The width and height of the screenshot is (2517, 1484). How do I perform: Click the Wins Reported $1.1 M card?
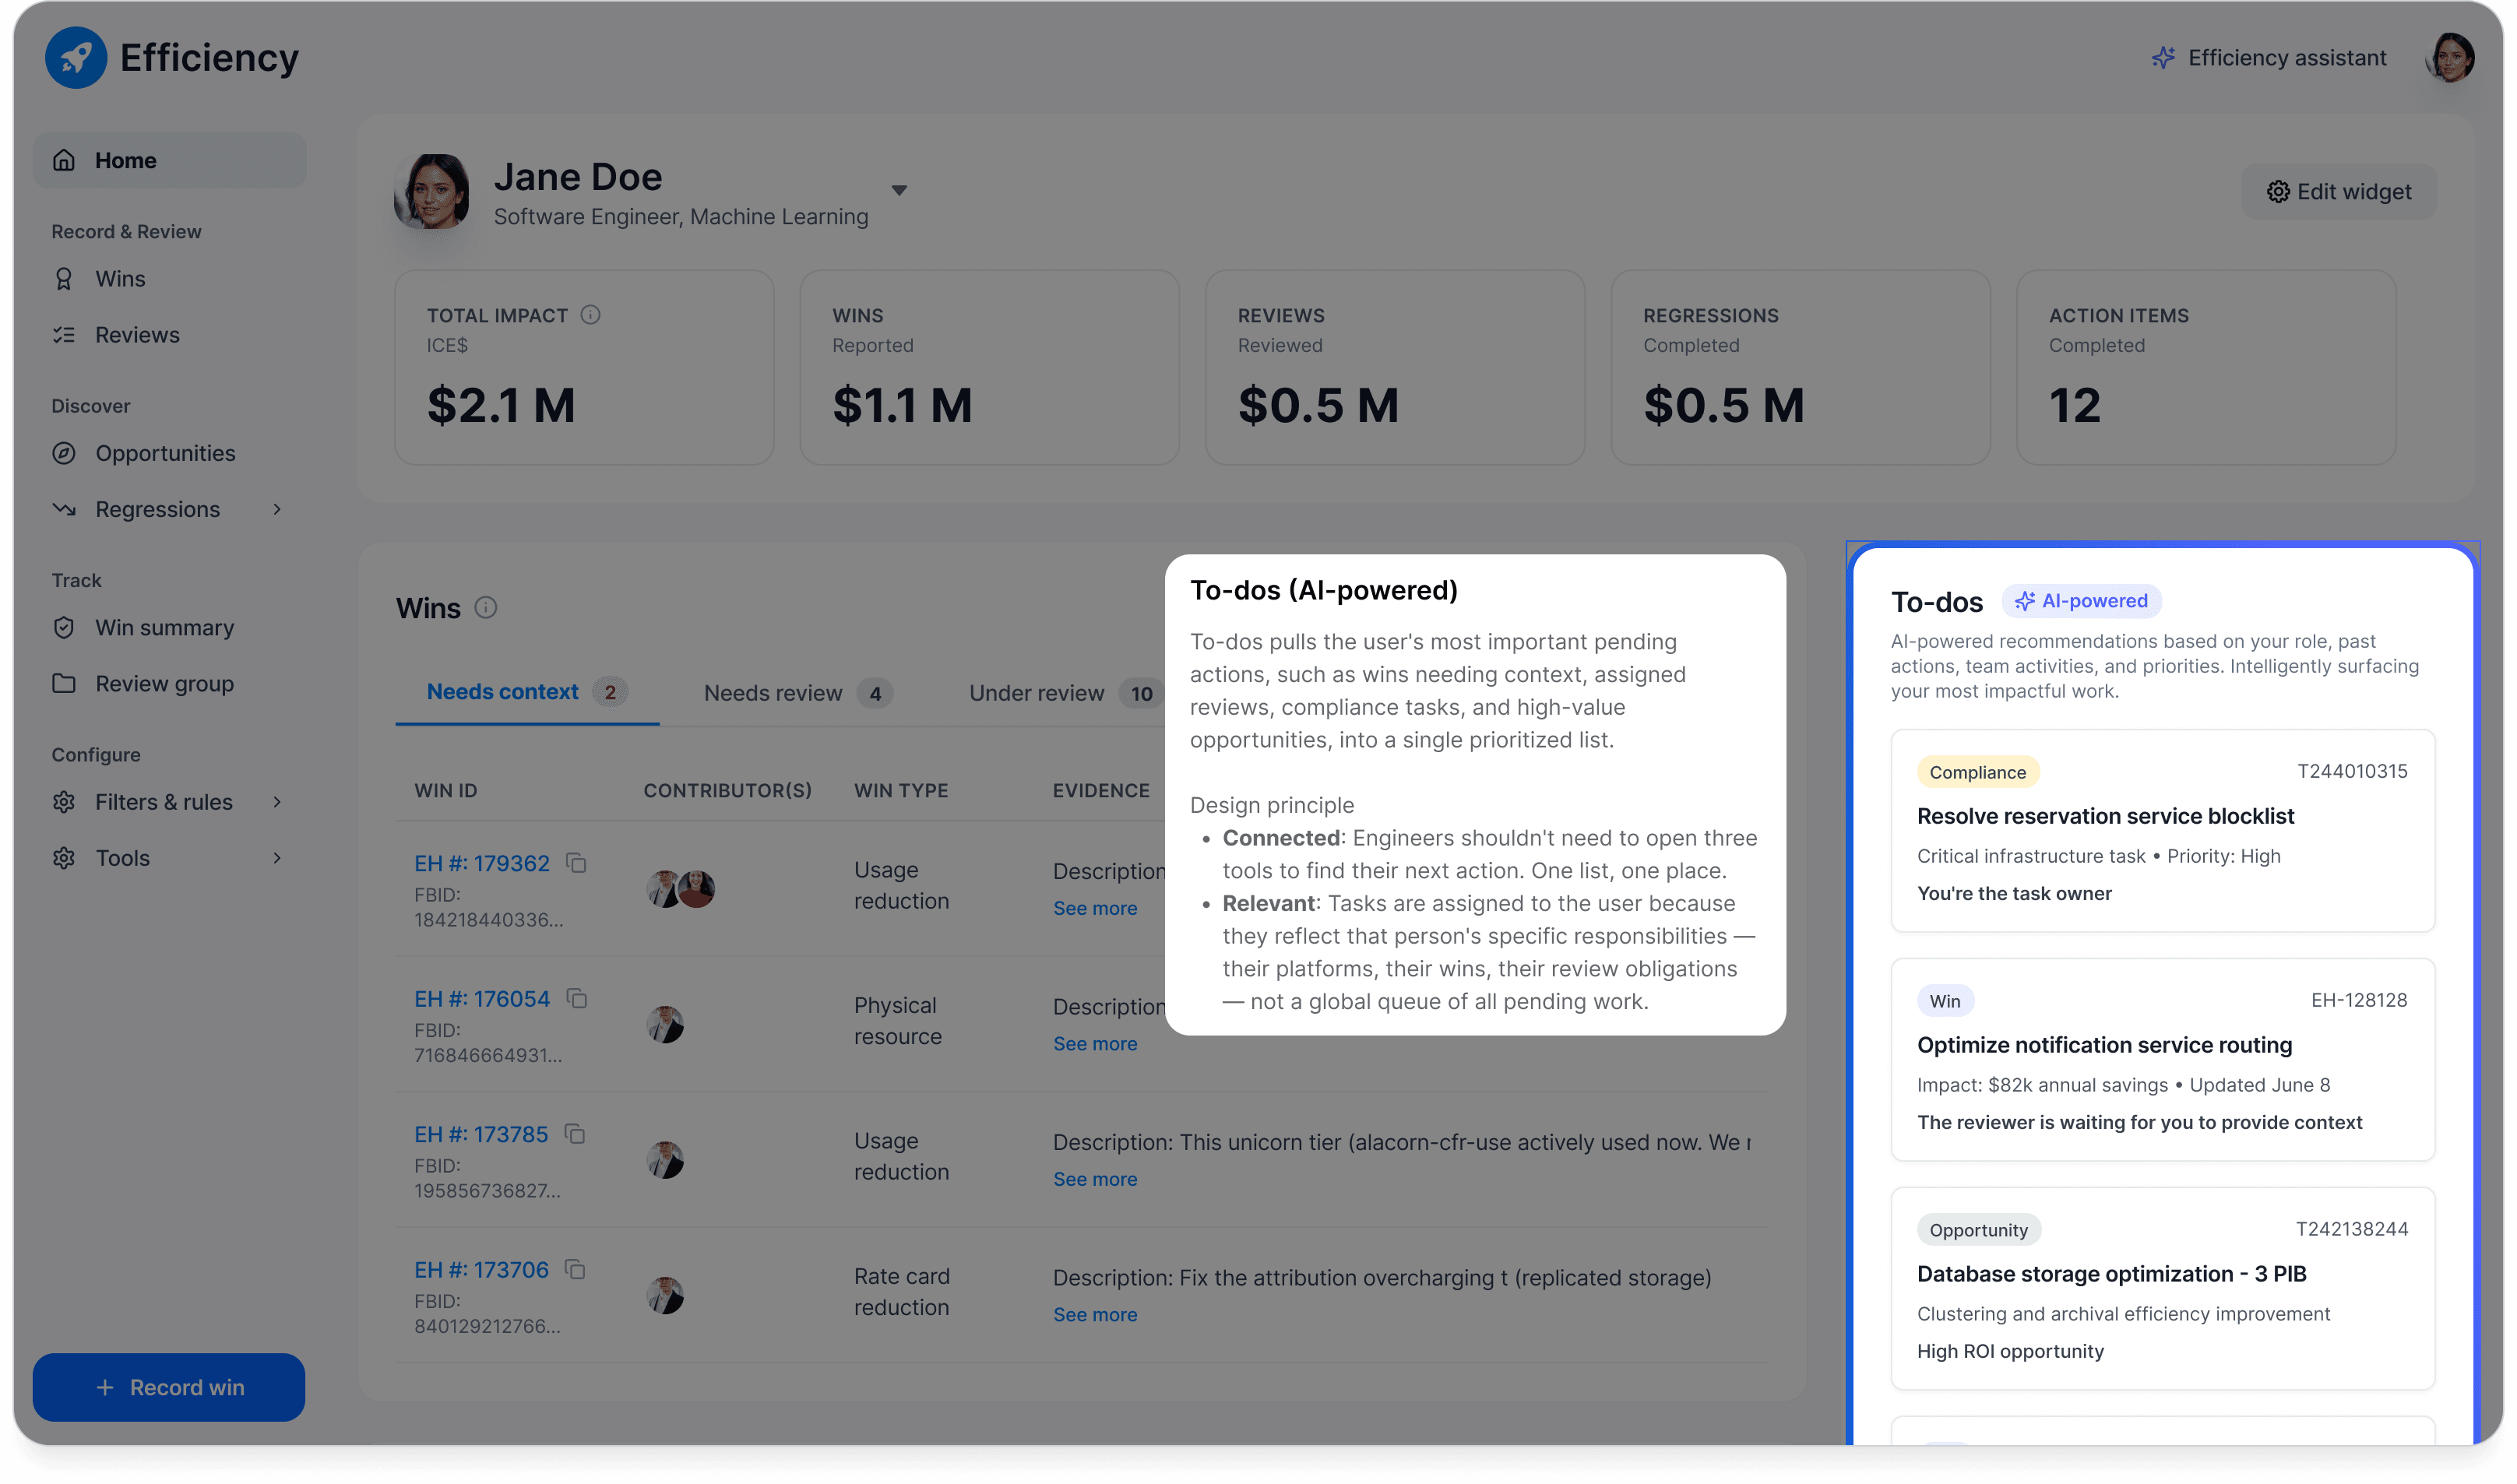989,367
